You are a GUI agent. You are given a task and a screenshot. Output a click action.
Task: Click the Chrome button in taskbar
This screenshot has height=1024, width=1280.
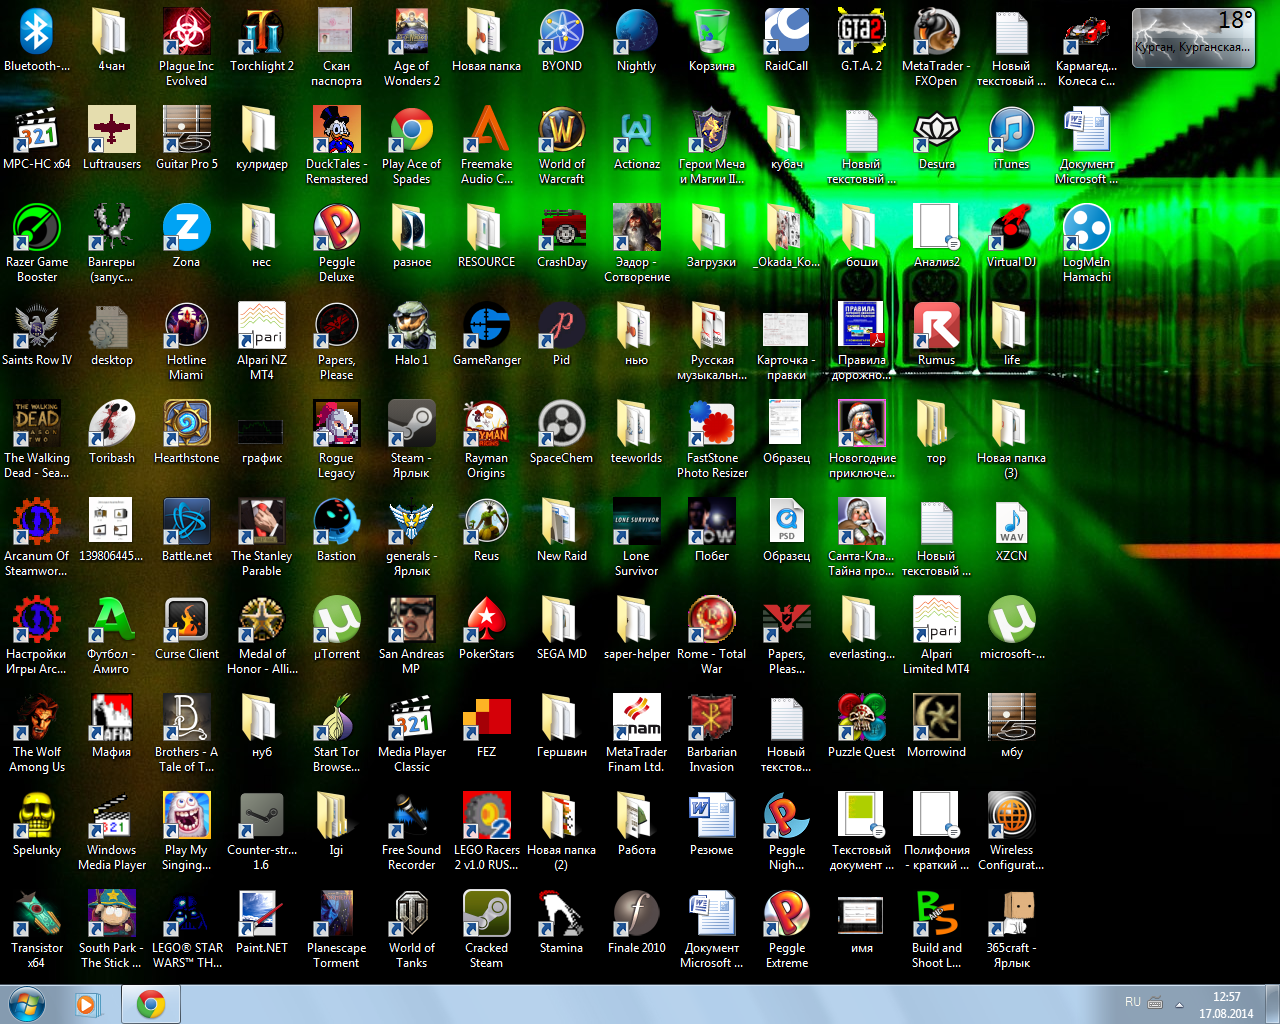click(151, 1004)
